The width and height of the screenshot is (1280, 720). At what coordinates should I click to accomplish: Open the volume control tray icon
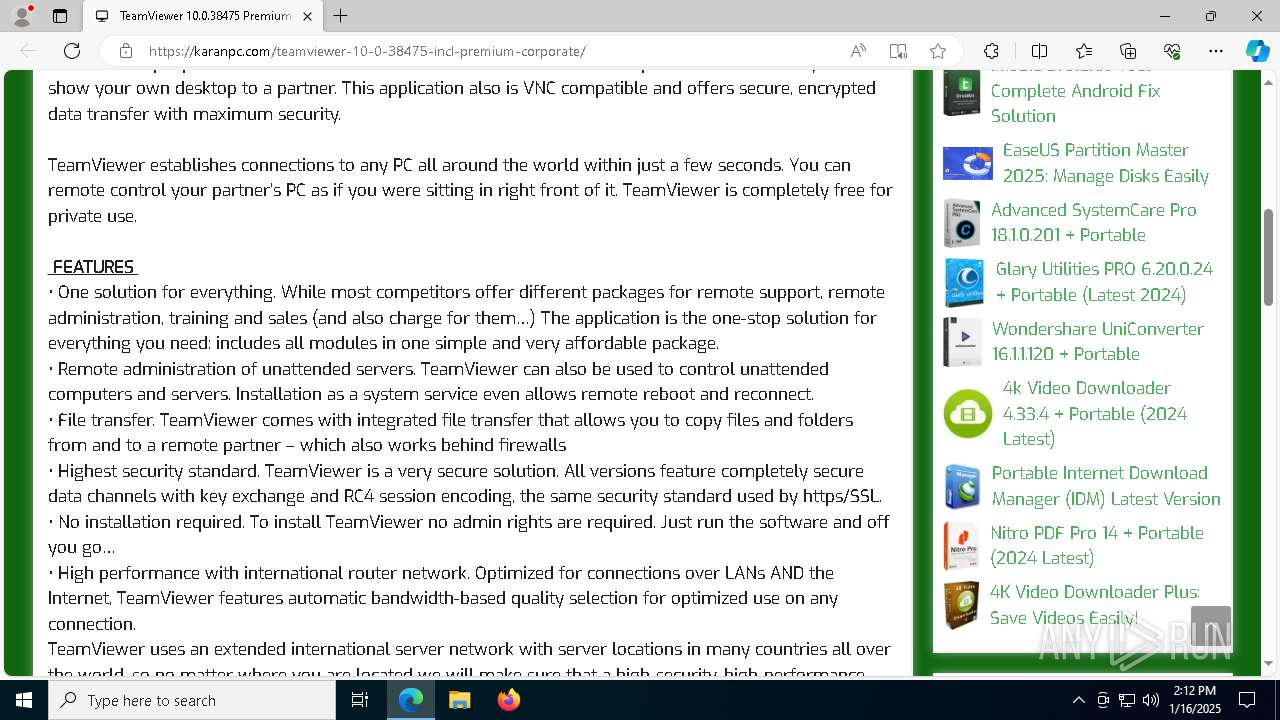pyautogui.click(x=1151, y=700)
